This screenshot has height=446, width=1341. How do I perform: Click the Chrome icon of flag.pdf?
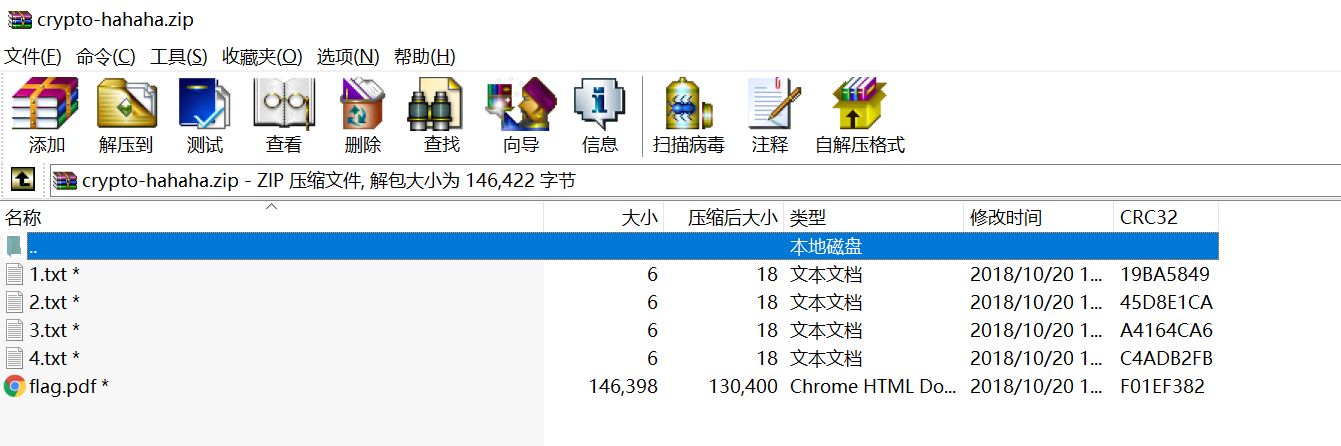[14, 386]
